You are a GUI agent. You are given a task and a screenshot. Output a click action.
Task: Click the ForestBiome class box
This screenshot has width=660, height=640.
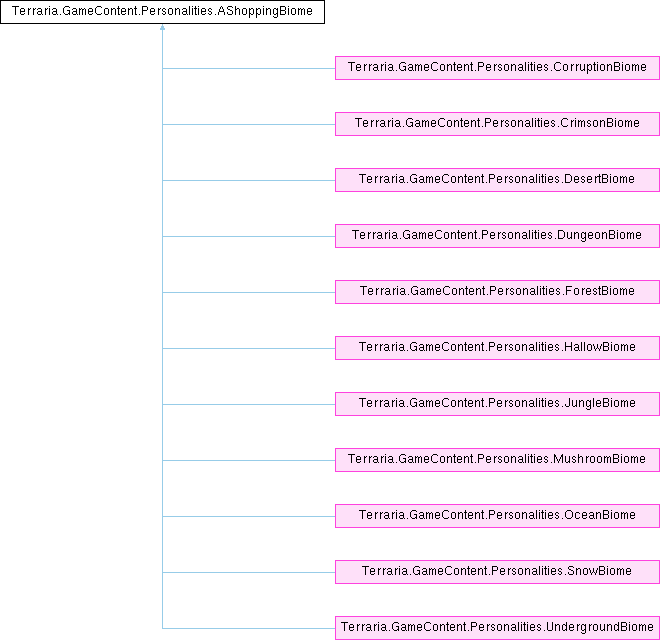tap(497, 292)
